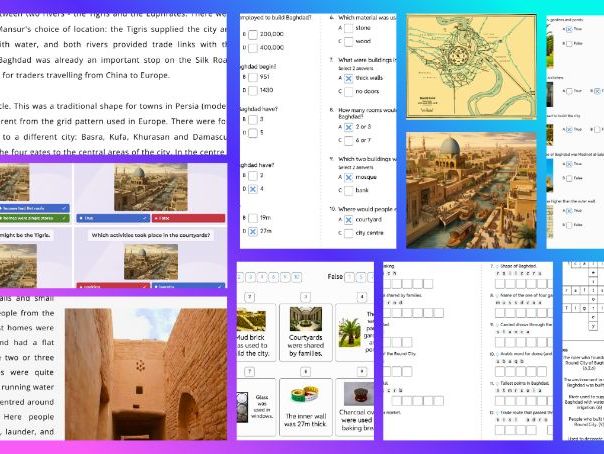Tick the city centre checkbox
This screenshot has width=604, height=454.
pyautogui.click(x=348, y=233)
